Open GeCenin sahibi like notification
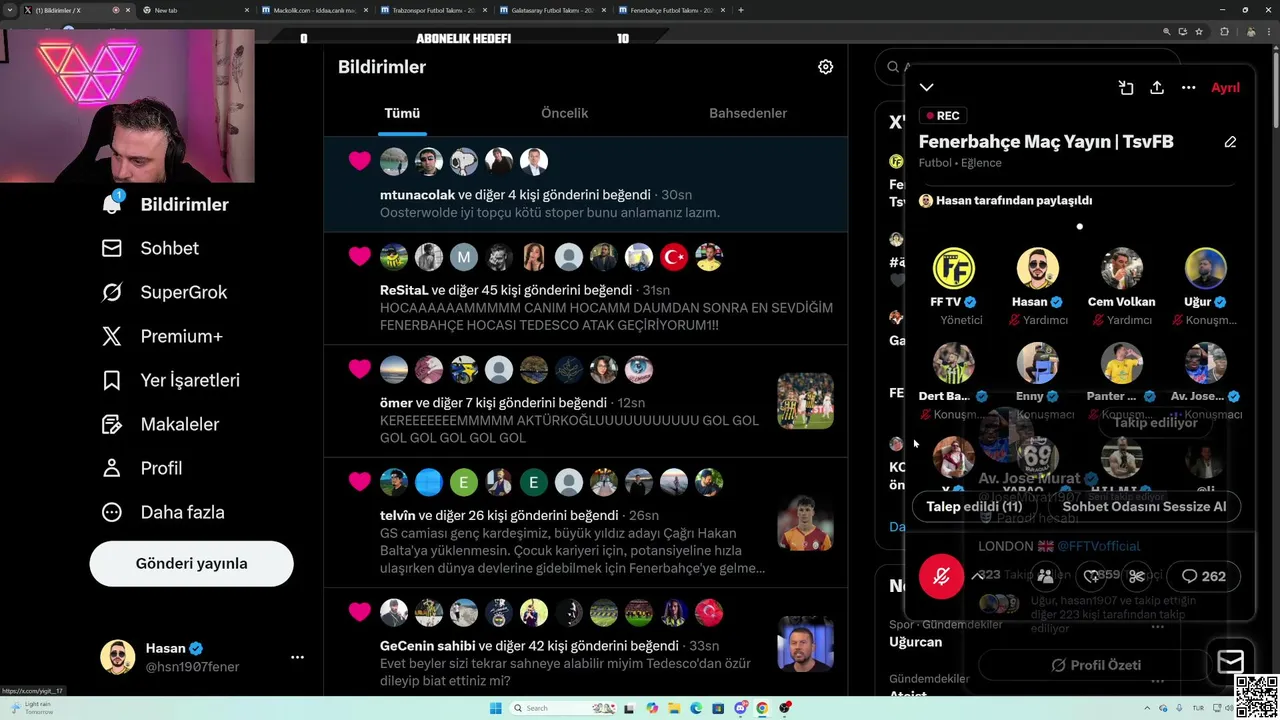The height and width of the screenshot is (720, 1280). point(586,643)
